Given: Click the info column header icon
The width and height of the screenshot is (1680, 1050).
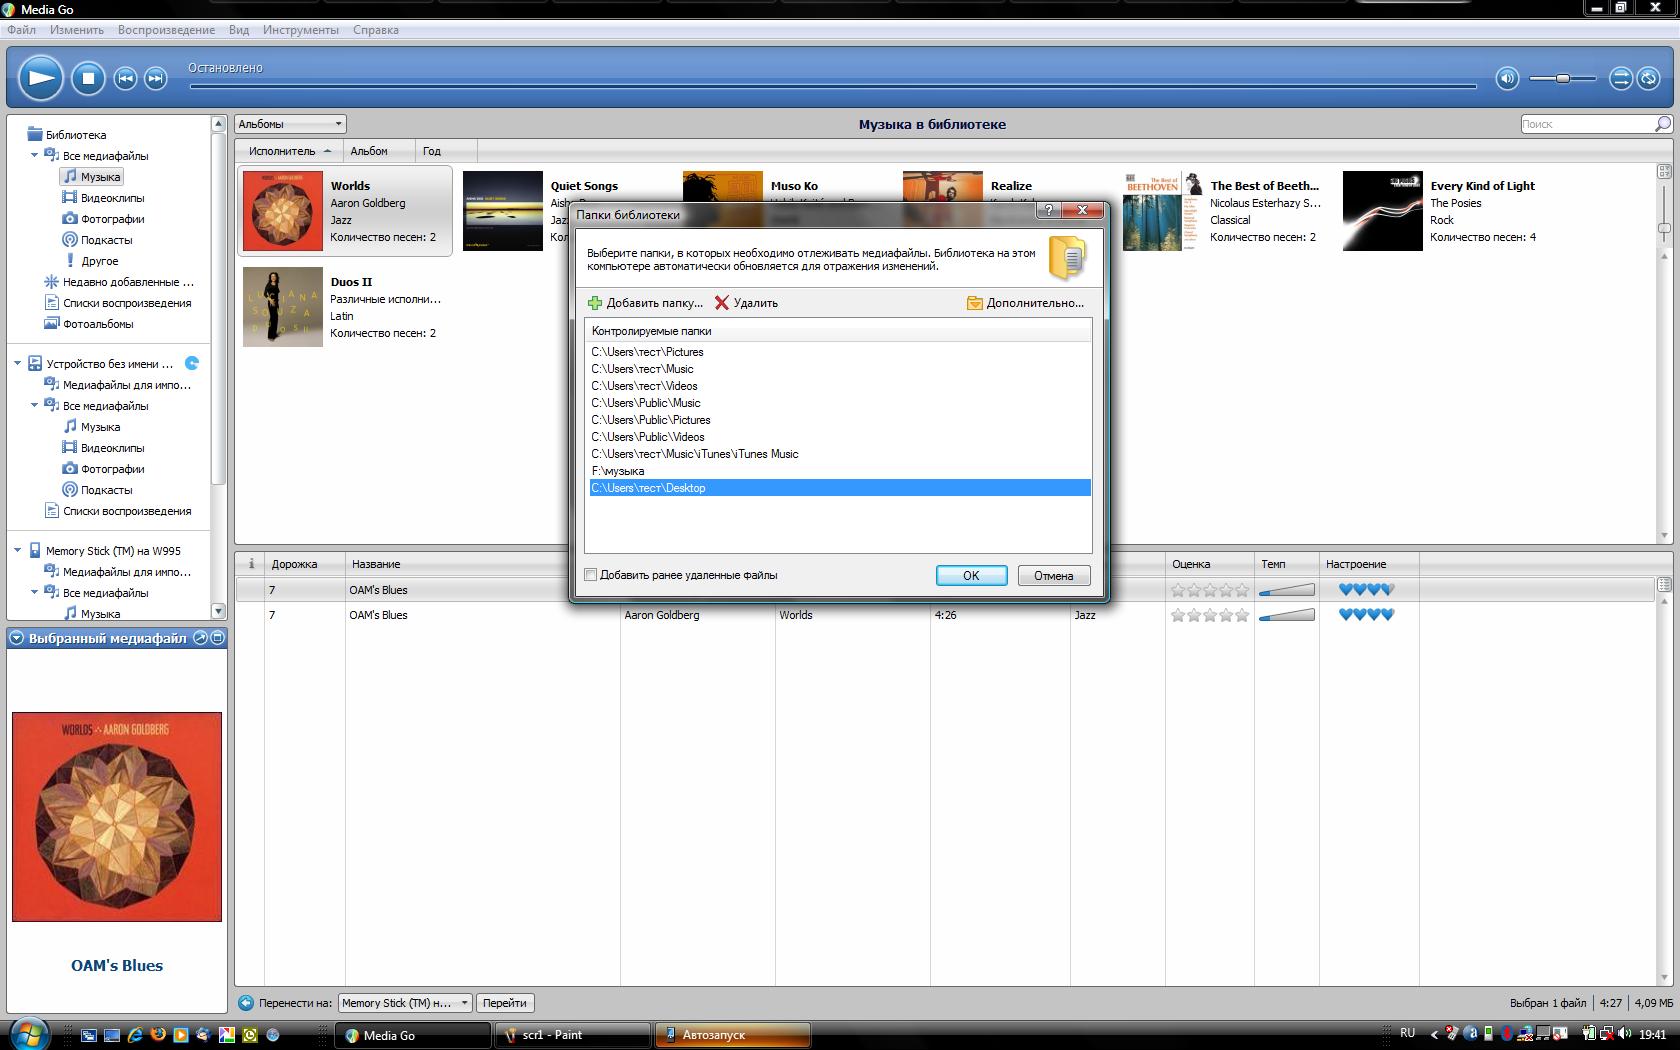Looking at the screenshot, I should (x=251, y=564).
